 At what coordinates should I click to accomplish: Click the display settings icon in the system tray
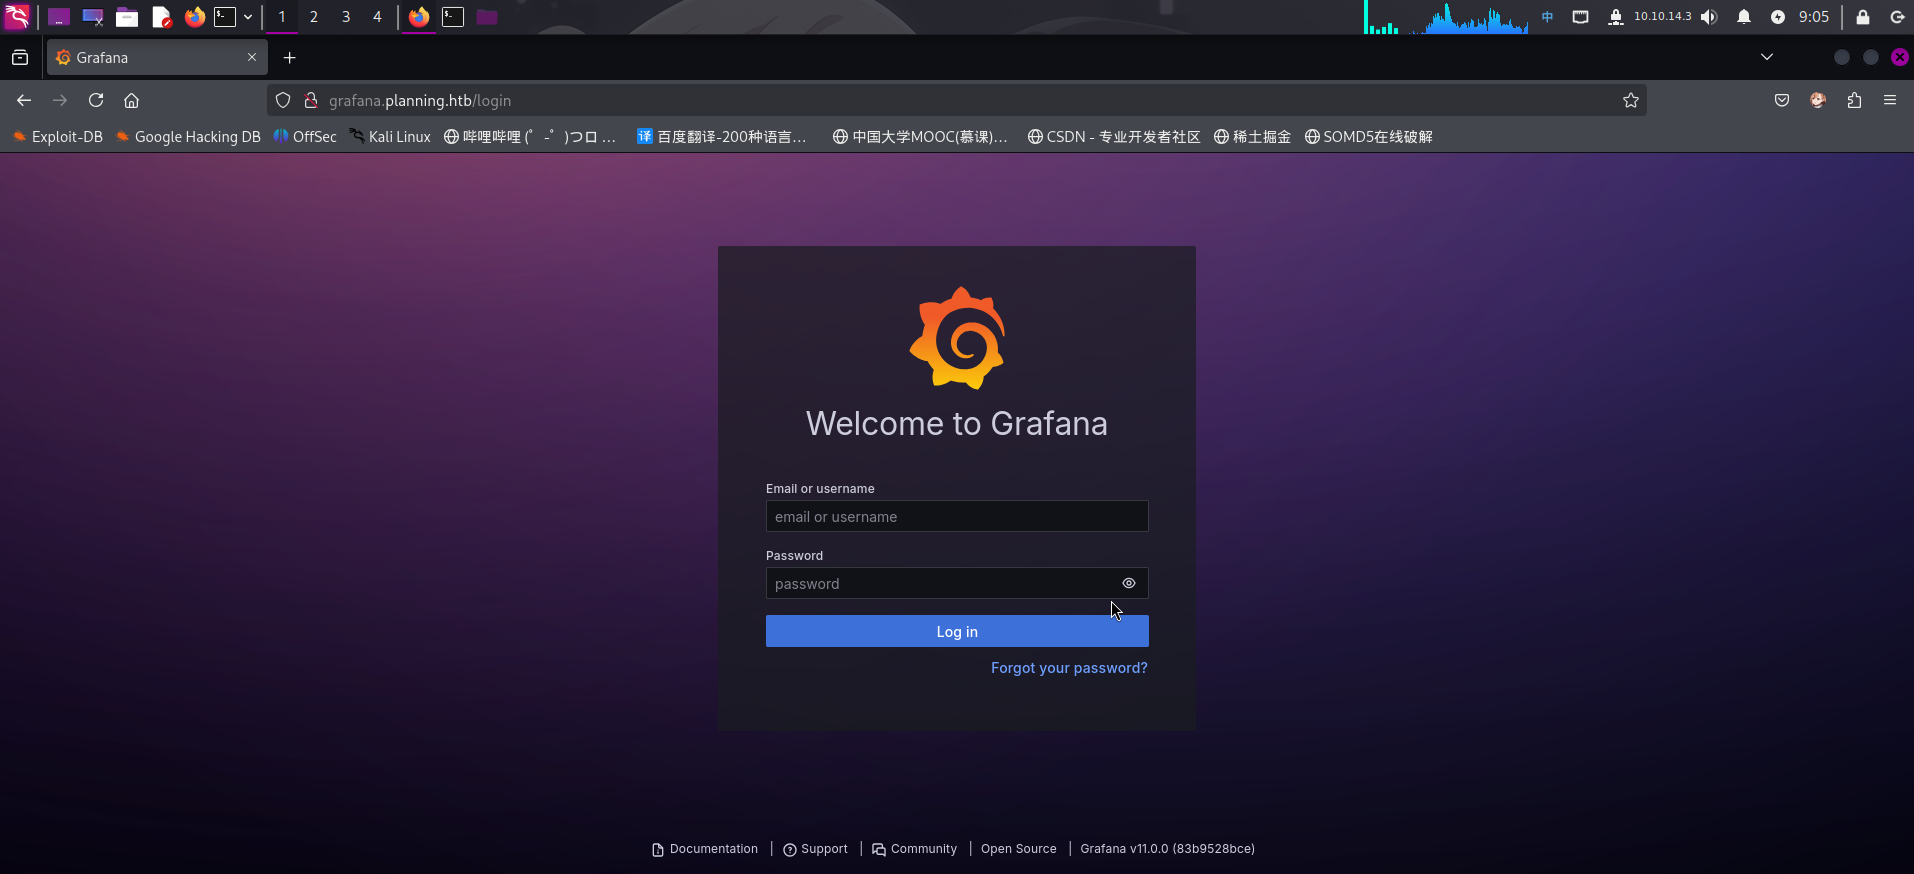pos(1581,17)
